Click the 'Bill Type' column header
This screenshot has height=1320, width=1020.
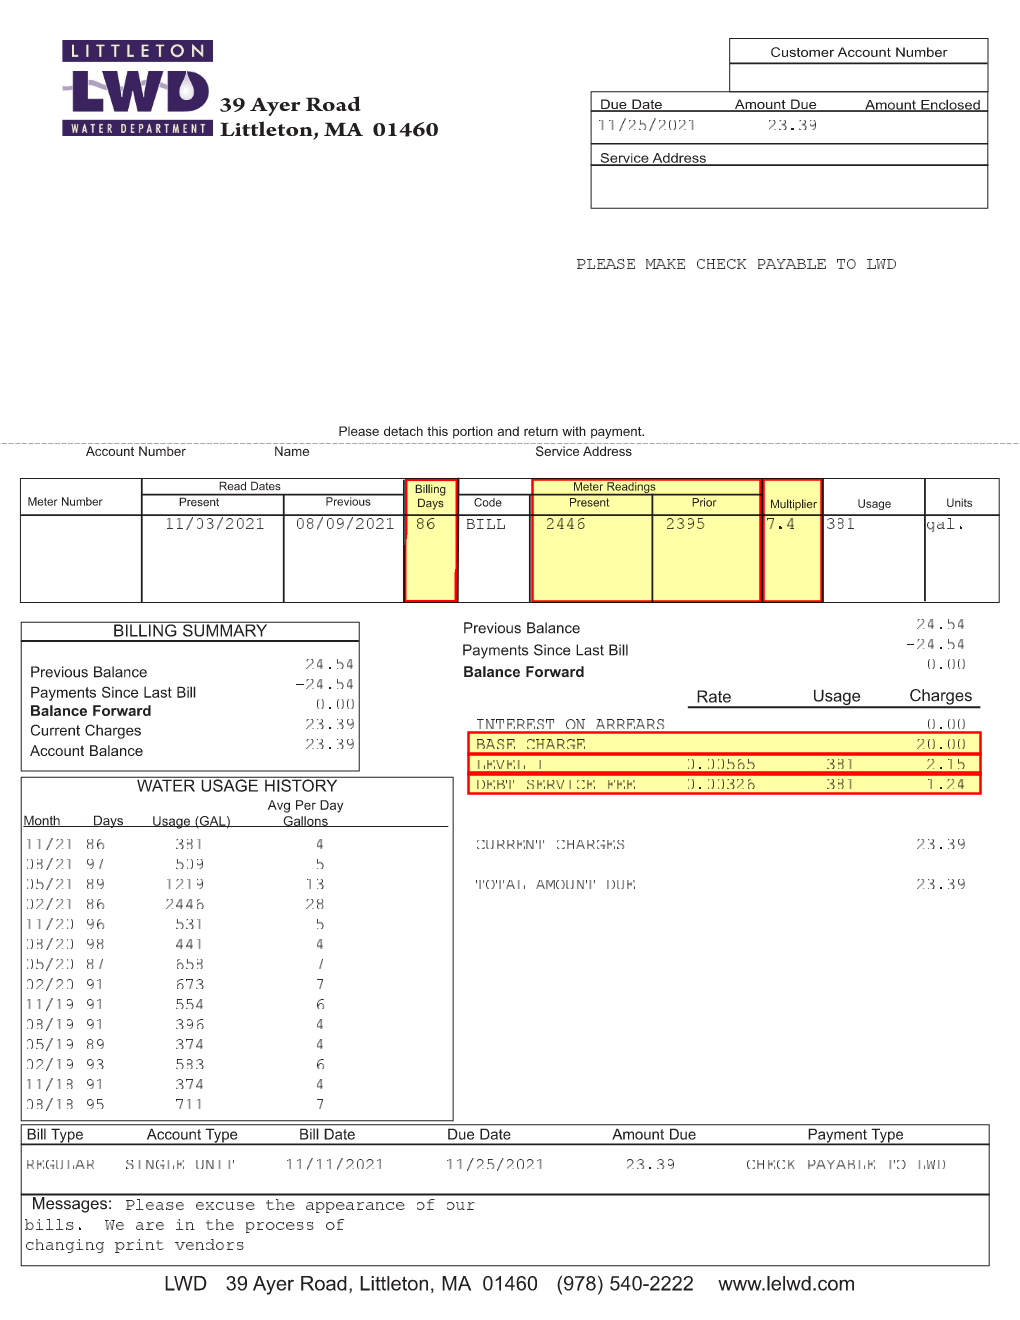(55, 1135)
